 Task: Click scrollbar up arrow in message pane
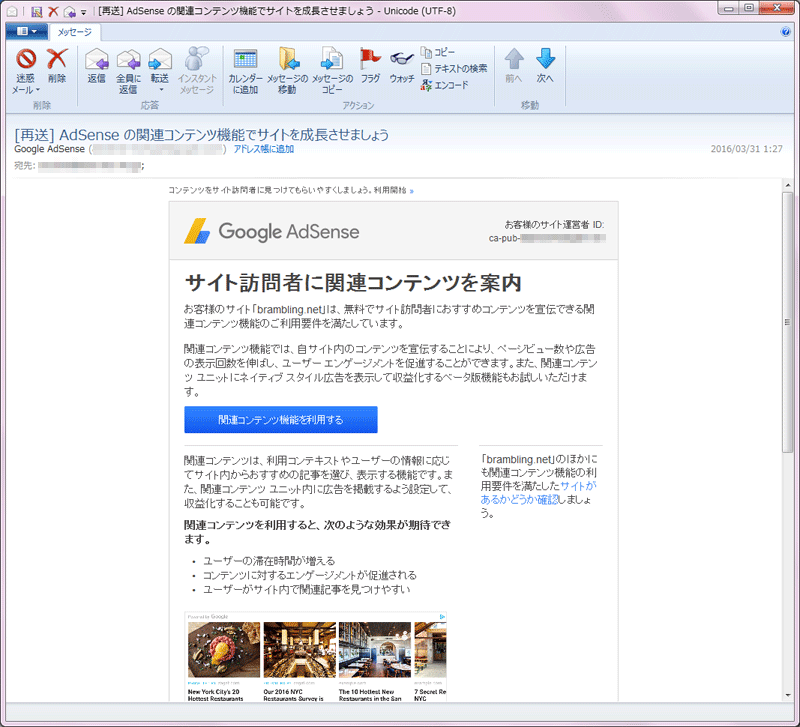788,185
